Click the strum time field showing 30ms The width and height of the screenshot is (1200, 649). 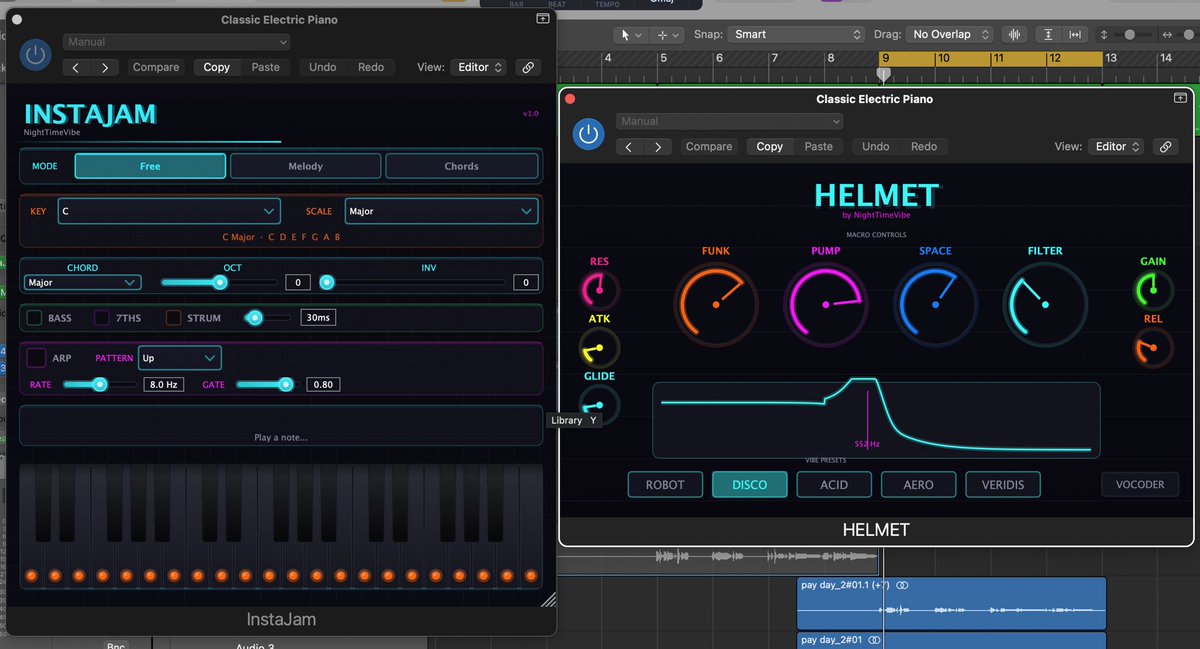(318, 318)
